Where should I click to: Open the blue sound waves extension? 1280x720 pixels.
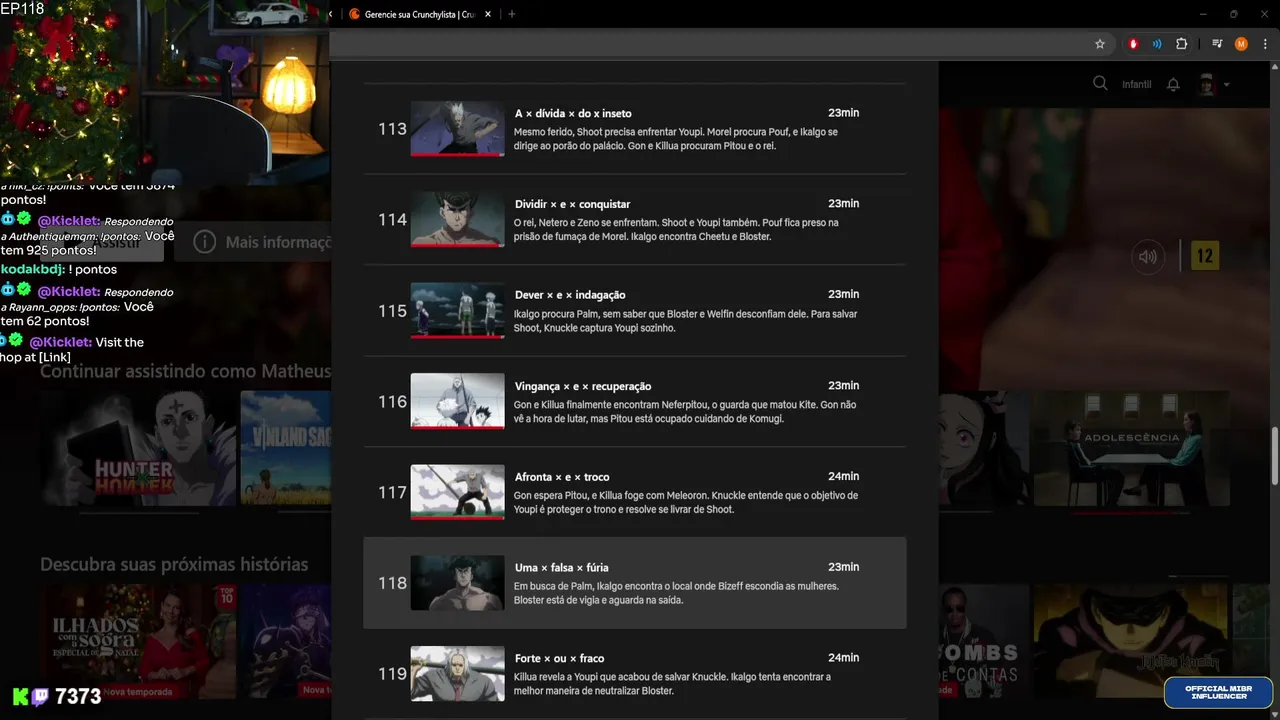[1157, 44]
